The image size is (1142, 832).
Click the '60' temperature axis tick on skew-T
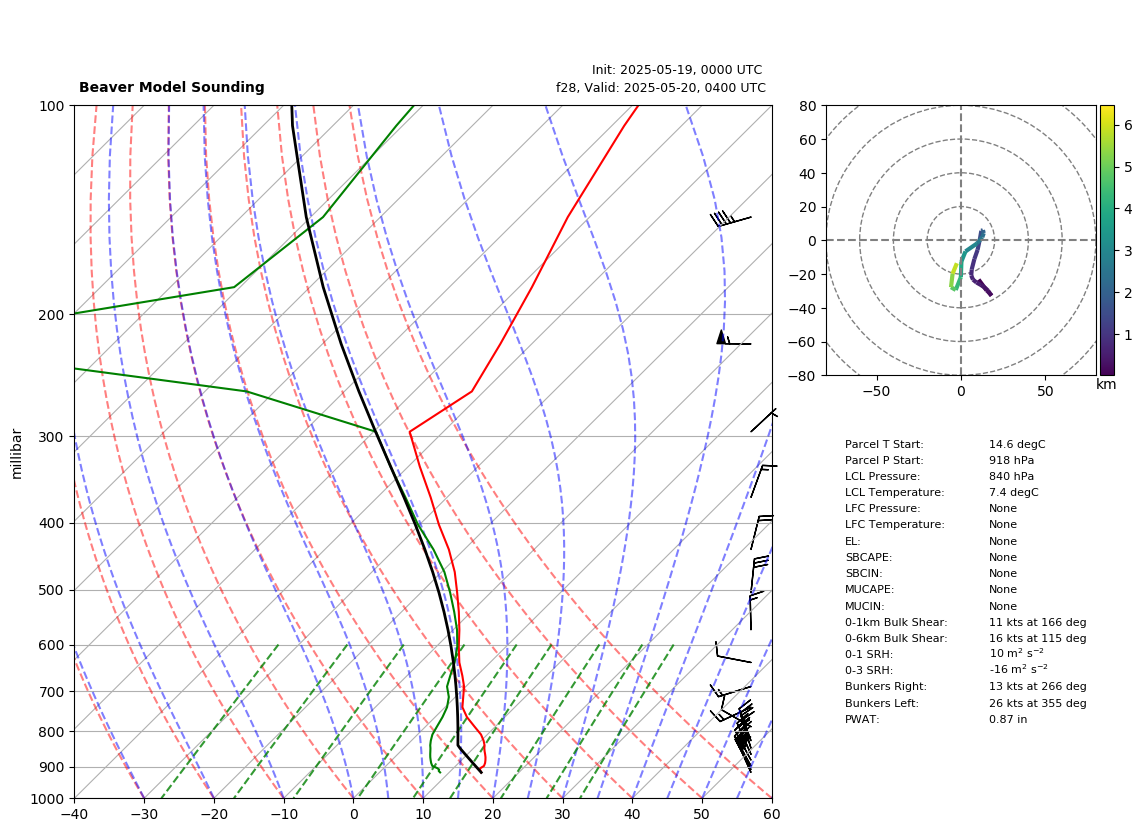tap(772, 814)
